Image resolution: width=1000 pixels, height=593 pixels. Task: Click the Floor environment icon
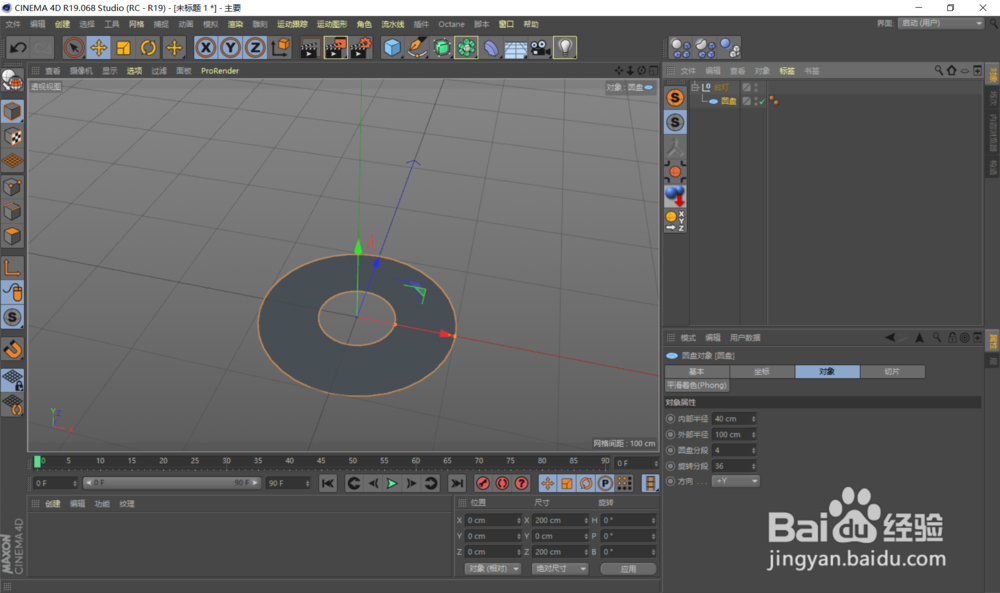(x=515, y=48)
